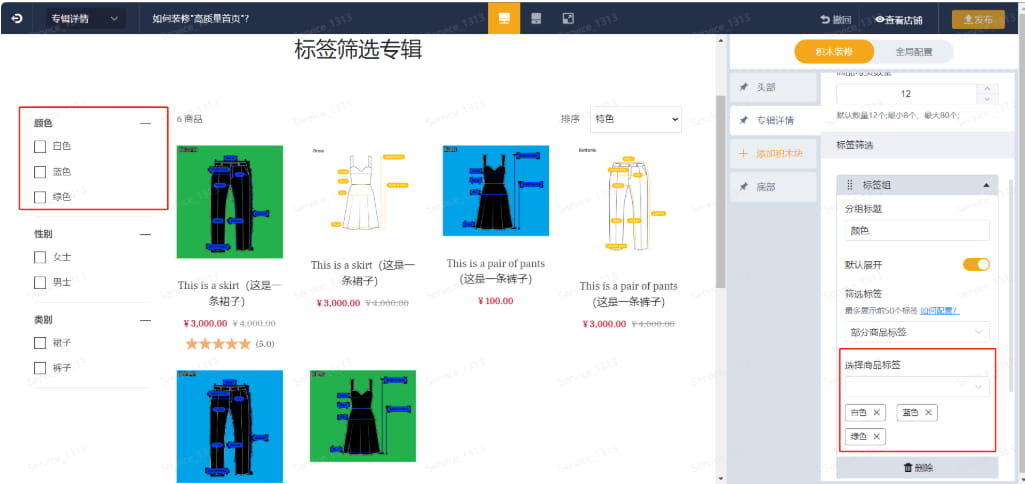This screenshot has height=484, width=1025.
Task: Remove the 绿色 tag chip
Action: coord(876,436)
